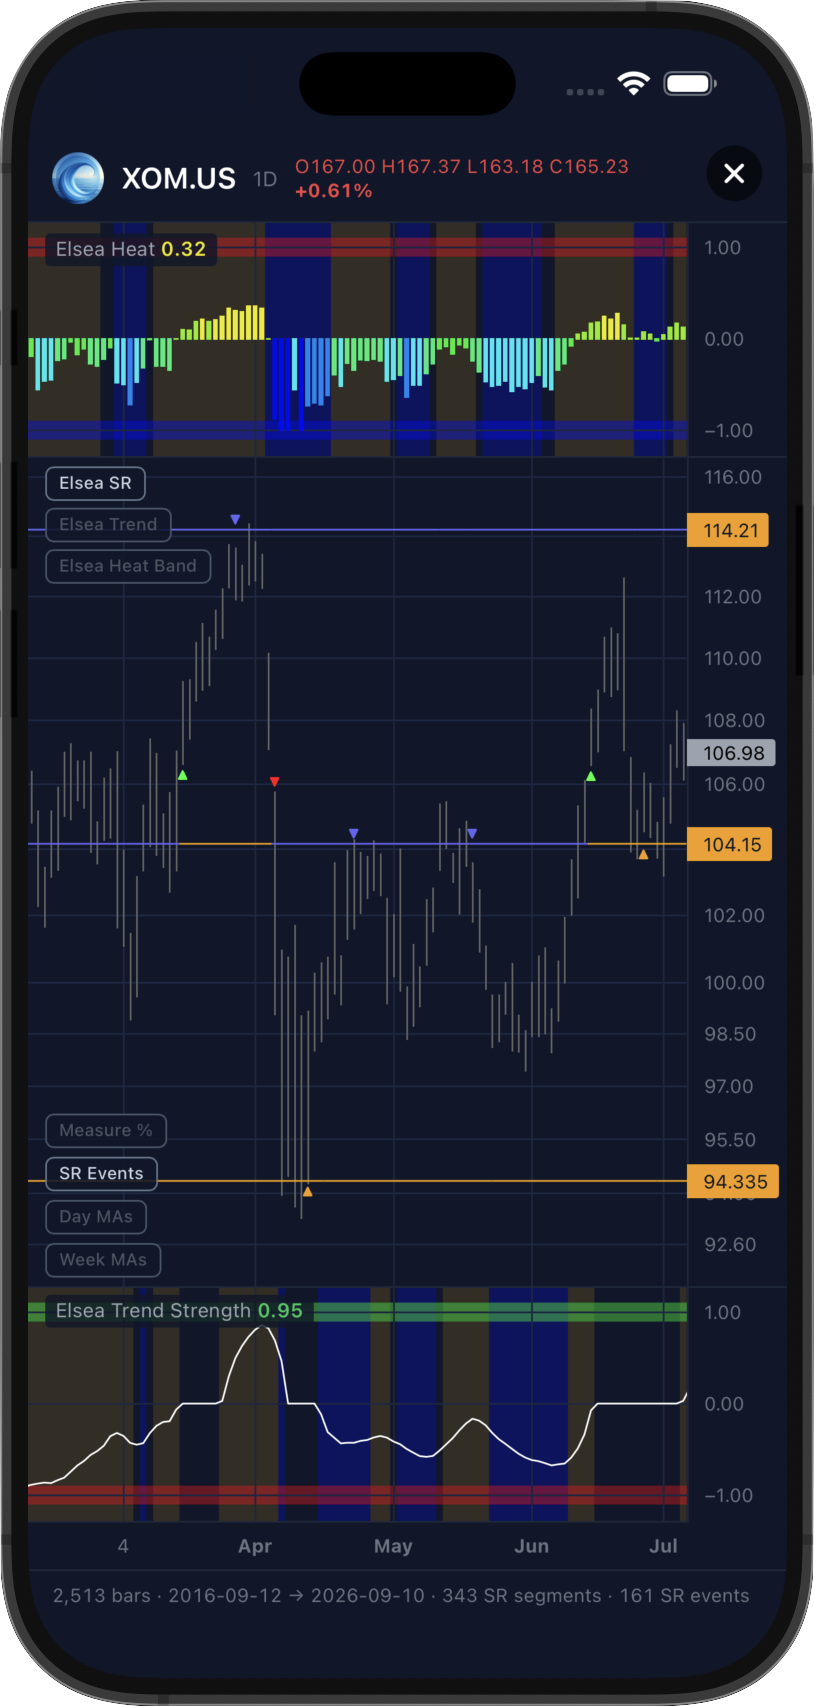Select the 104.15 price level tag
Image resolution: width=814 pixels, height=1706 pixels.
[x=730, y=844]
